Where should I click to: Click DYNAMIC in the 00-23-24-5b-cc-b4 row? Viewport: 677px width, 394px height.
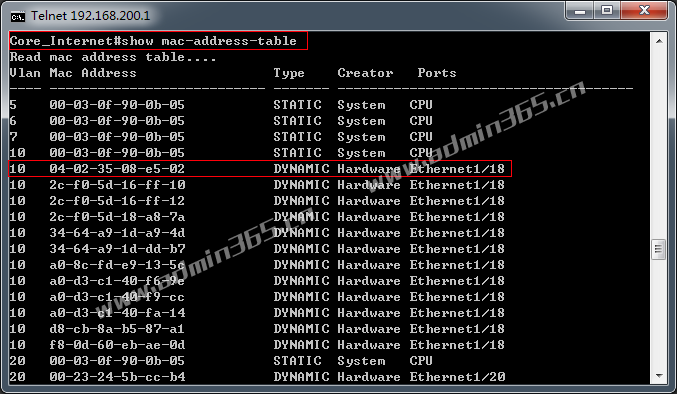coord(301,377)
